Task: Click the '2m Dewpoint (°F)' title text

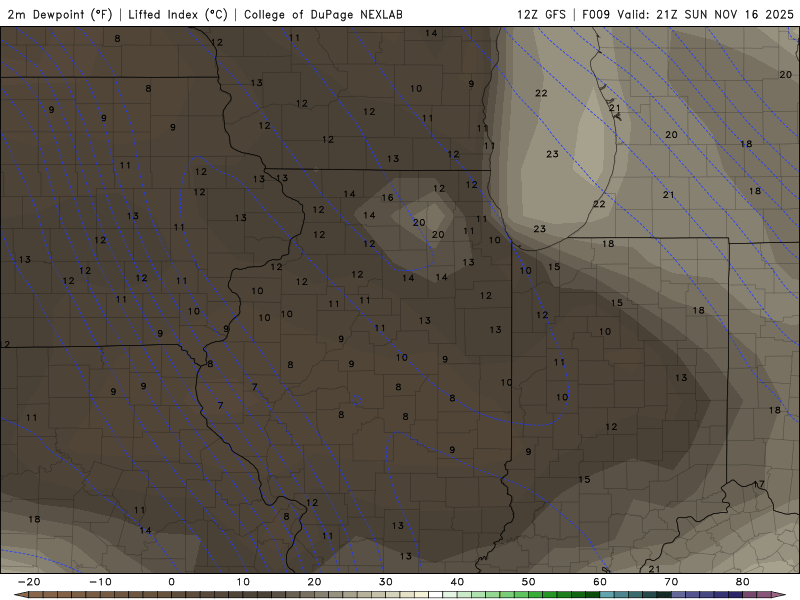Action: coord(60,14)
